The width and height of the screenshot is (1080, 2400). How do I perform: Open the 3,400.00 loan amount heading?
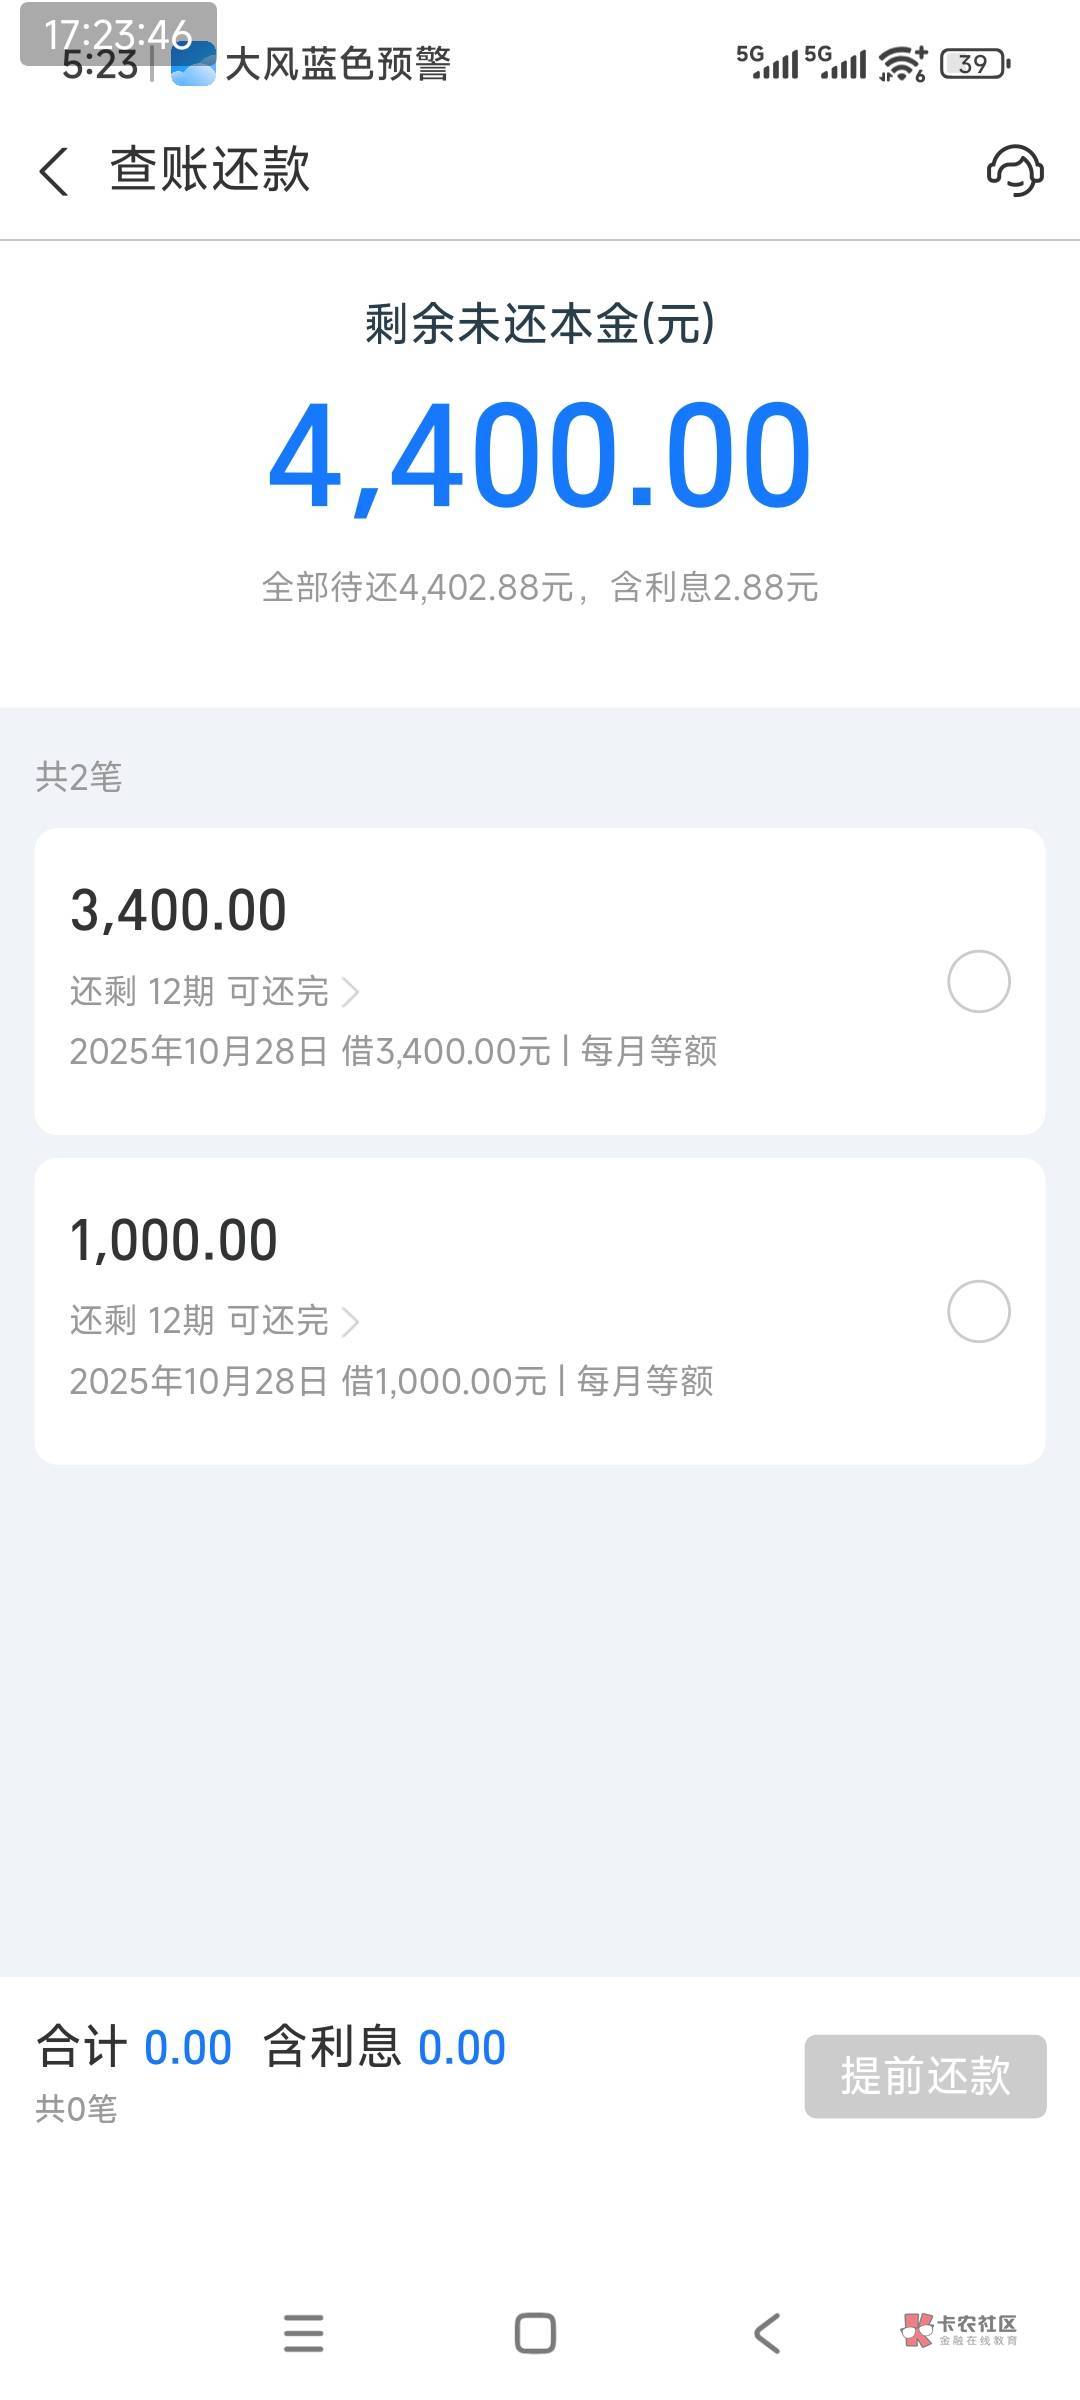click(179, 911)
